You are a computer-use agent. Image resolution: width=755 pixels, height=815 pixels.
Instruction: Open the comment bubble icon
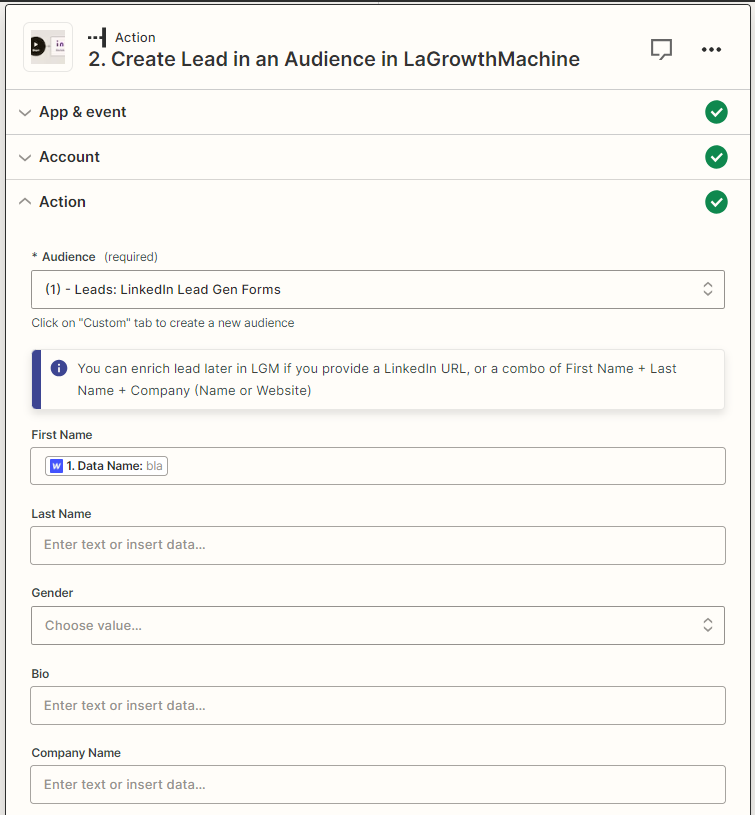pyautogui.click(x=661, y=49)
